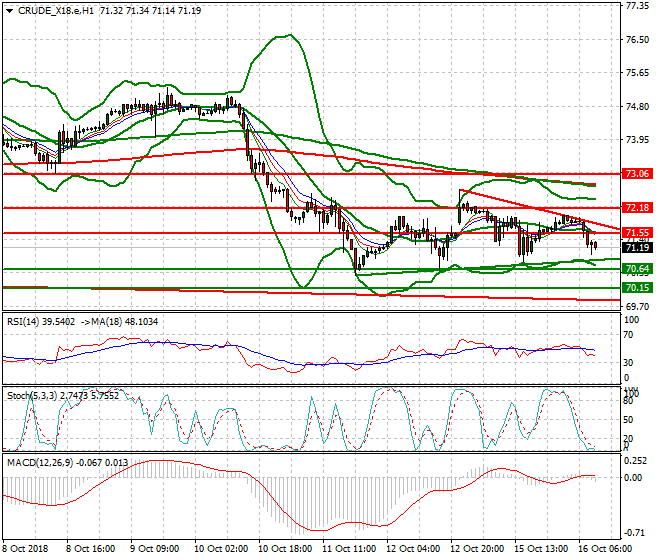Click the 77.35 price scale value
660x560 pixels.
point(637,6)
